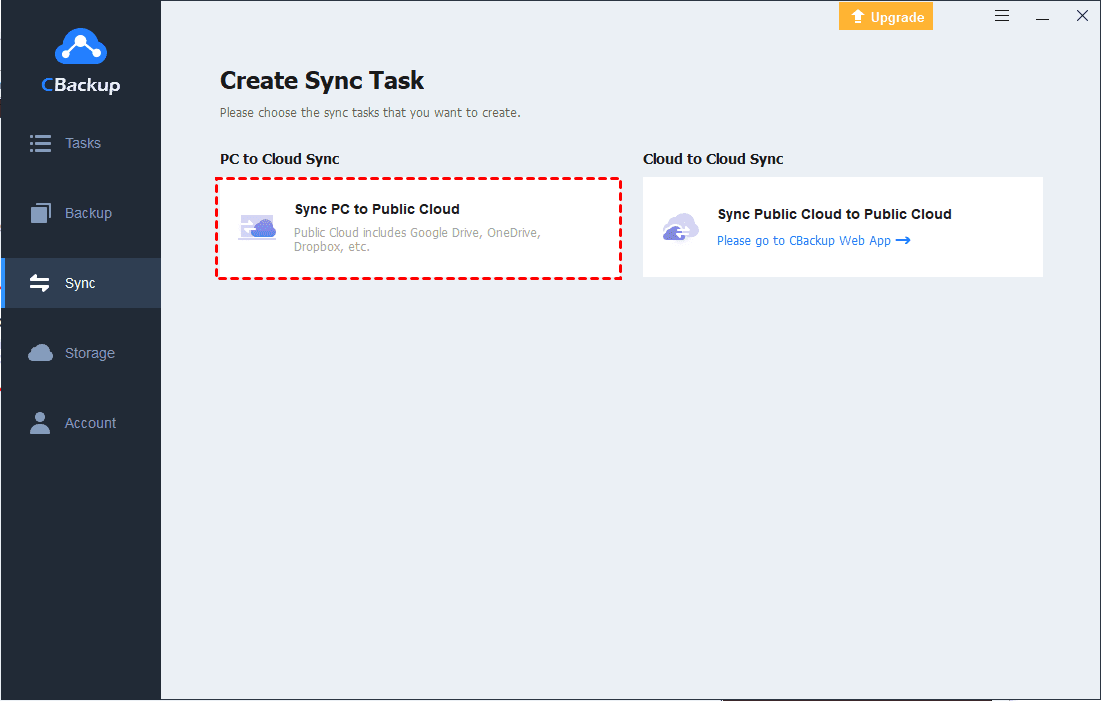Click the cloud-to-cloud sync card icon

680,228
